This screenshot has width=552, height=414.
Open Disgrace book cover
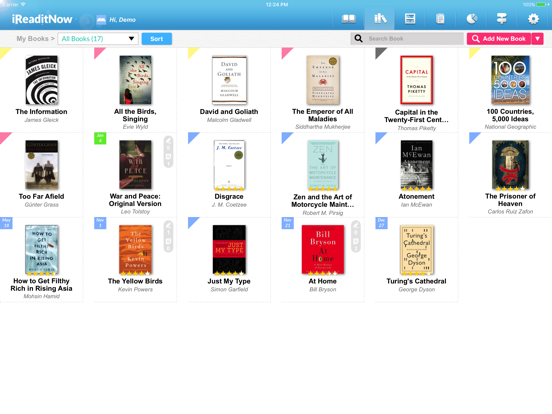(229, 165)
